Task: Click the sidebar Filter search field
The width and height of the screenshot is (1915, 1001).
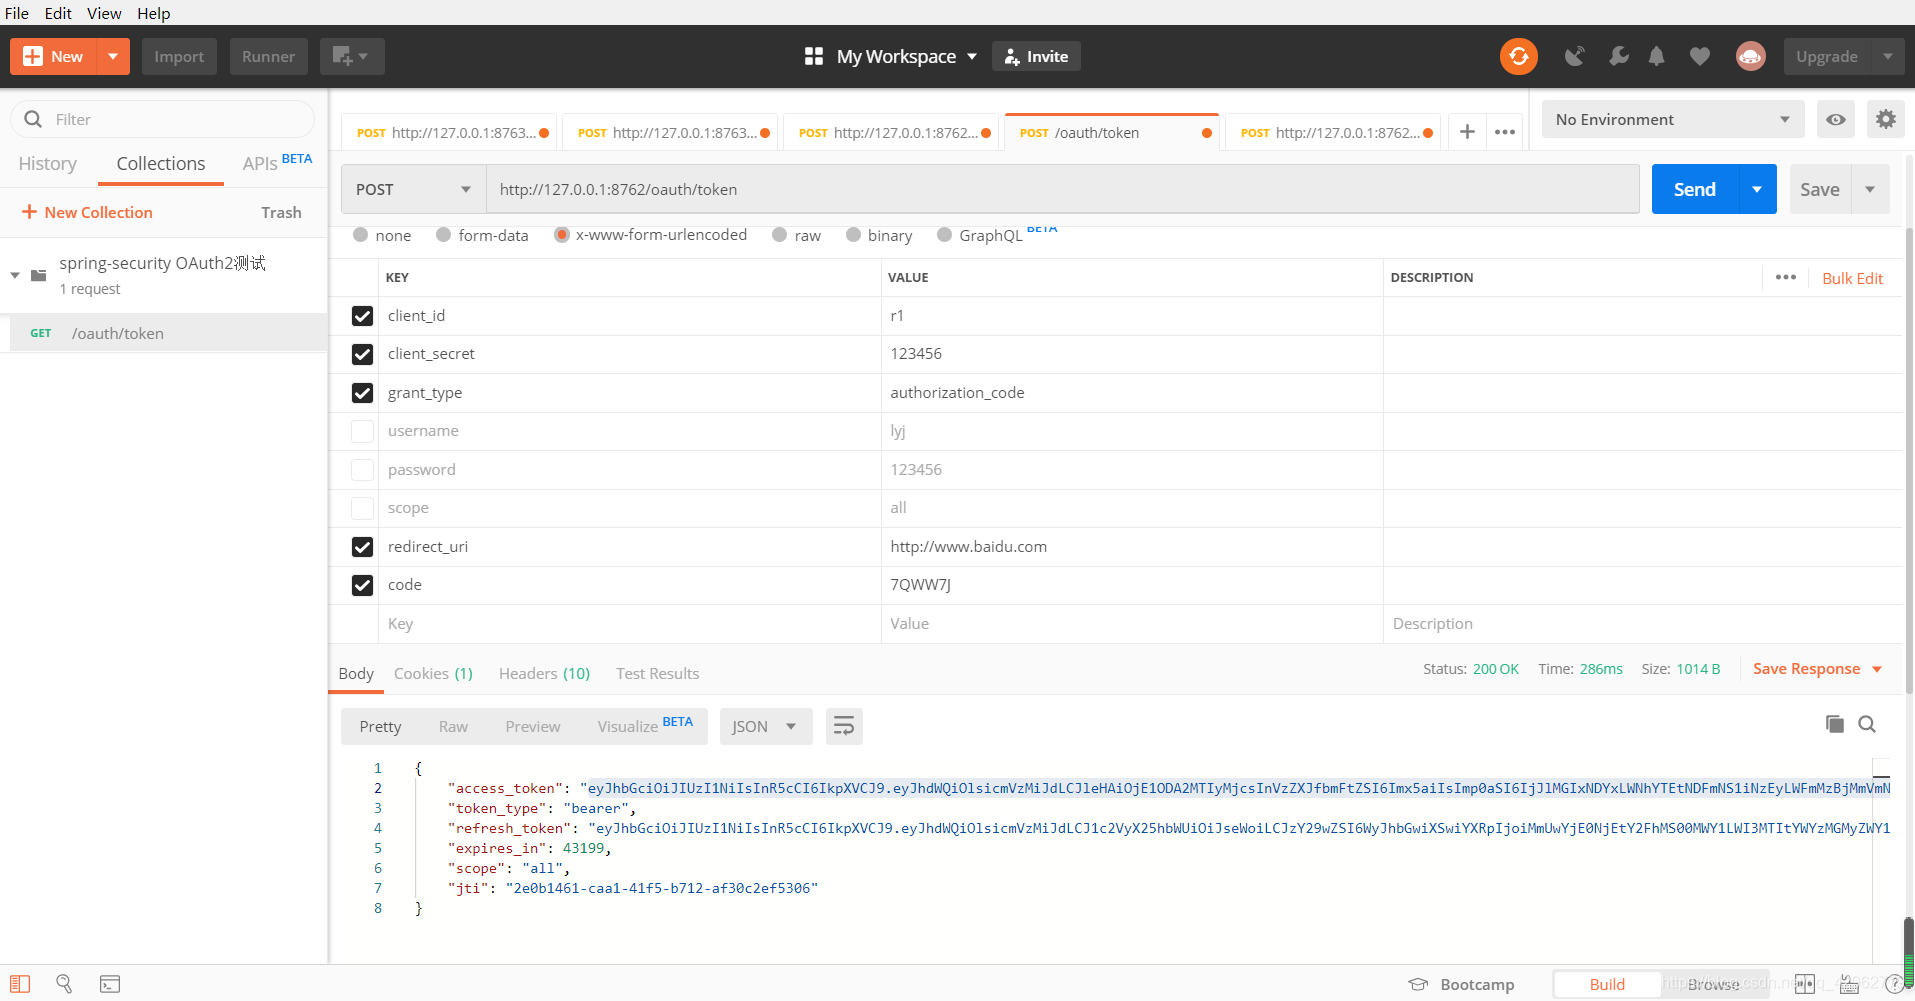Action: [162, 119]
